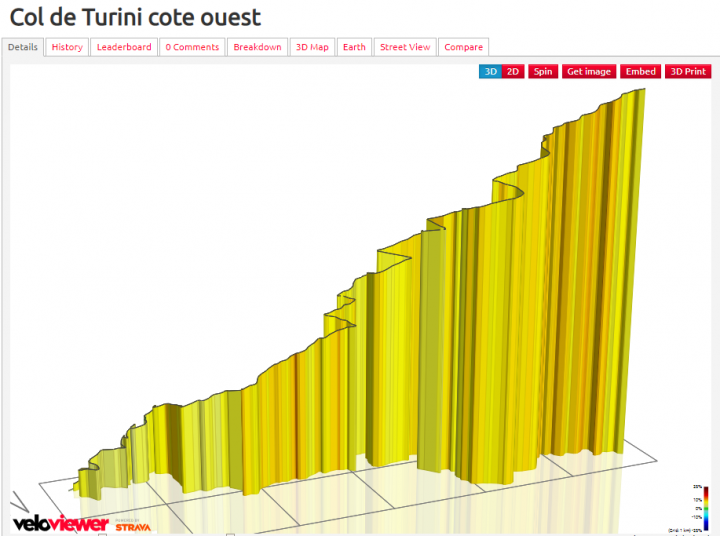Switch to the Compare tab
720x536 pixels.
coord(463,47)
